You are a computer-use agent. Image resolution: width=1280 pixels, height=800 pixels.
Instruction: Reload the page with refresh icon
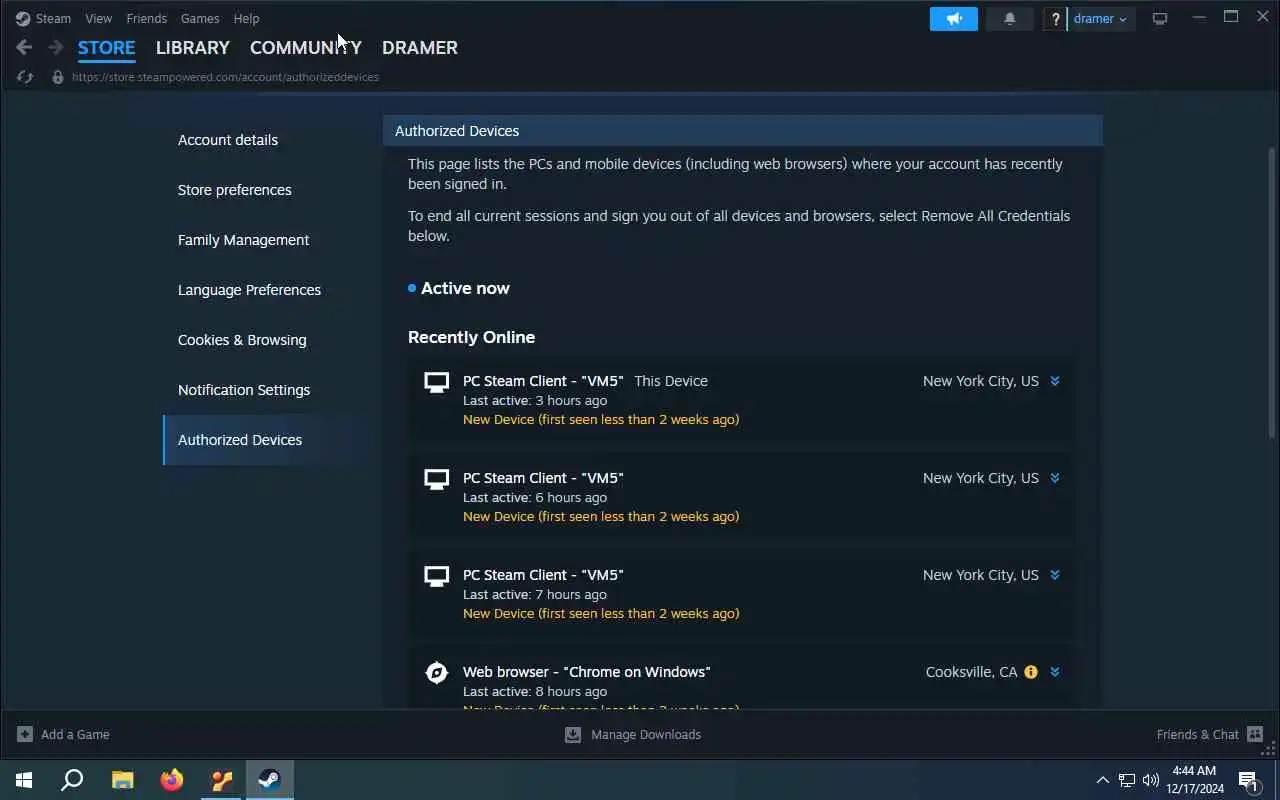coord(25,77)
